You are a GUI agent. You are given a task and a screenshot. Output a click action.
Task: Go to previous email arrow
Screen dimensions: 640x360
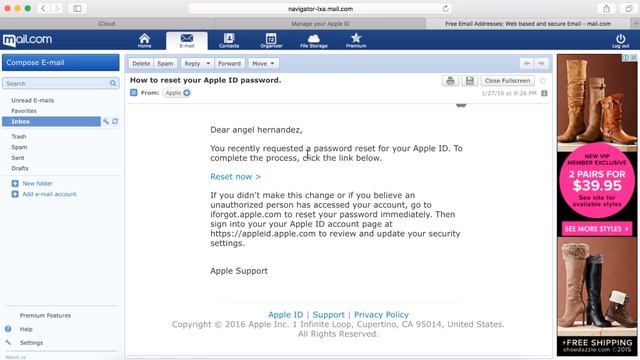pyautogui.click(x=527, y=63)
